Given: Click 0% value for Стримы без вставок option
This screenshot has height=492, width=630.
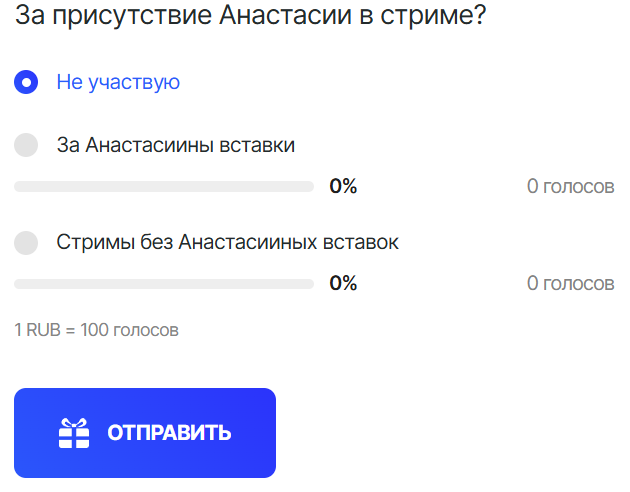Looking at the screenshot, I should tap(343, 284).
